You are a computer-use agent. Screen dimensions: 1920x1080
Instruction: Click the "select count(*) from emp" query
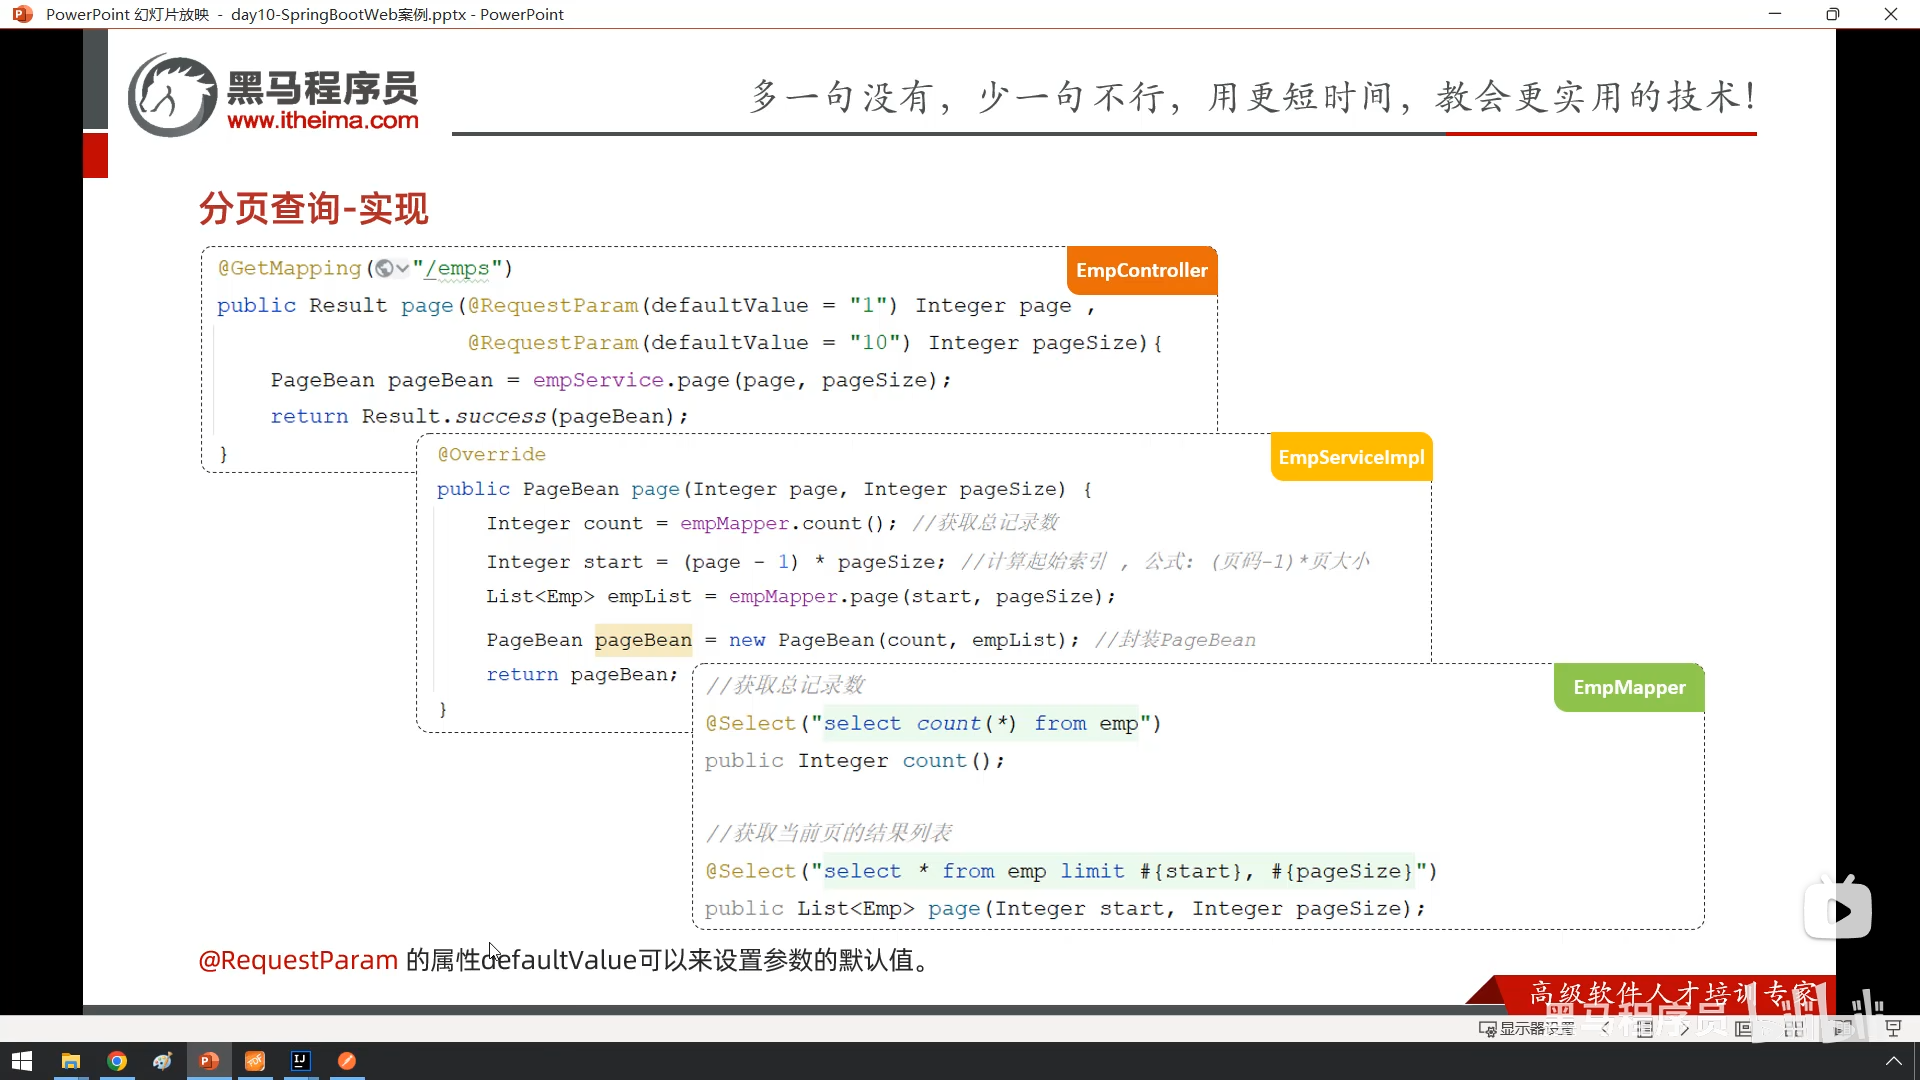point(980,723)
